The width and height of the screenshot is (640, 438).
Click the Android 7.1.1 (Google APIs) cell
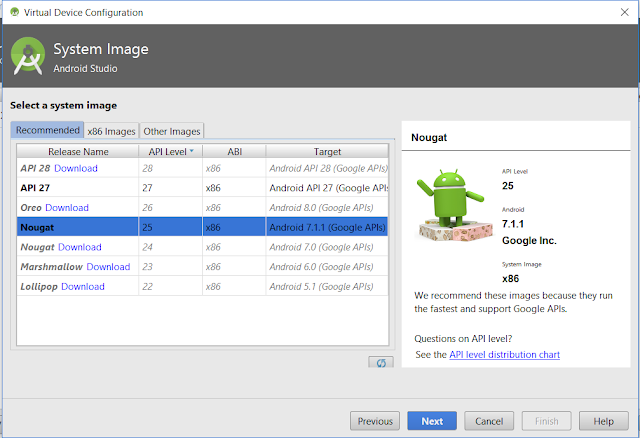pos(327,227)
